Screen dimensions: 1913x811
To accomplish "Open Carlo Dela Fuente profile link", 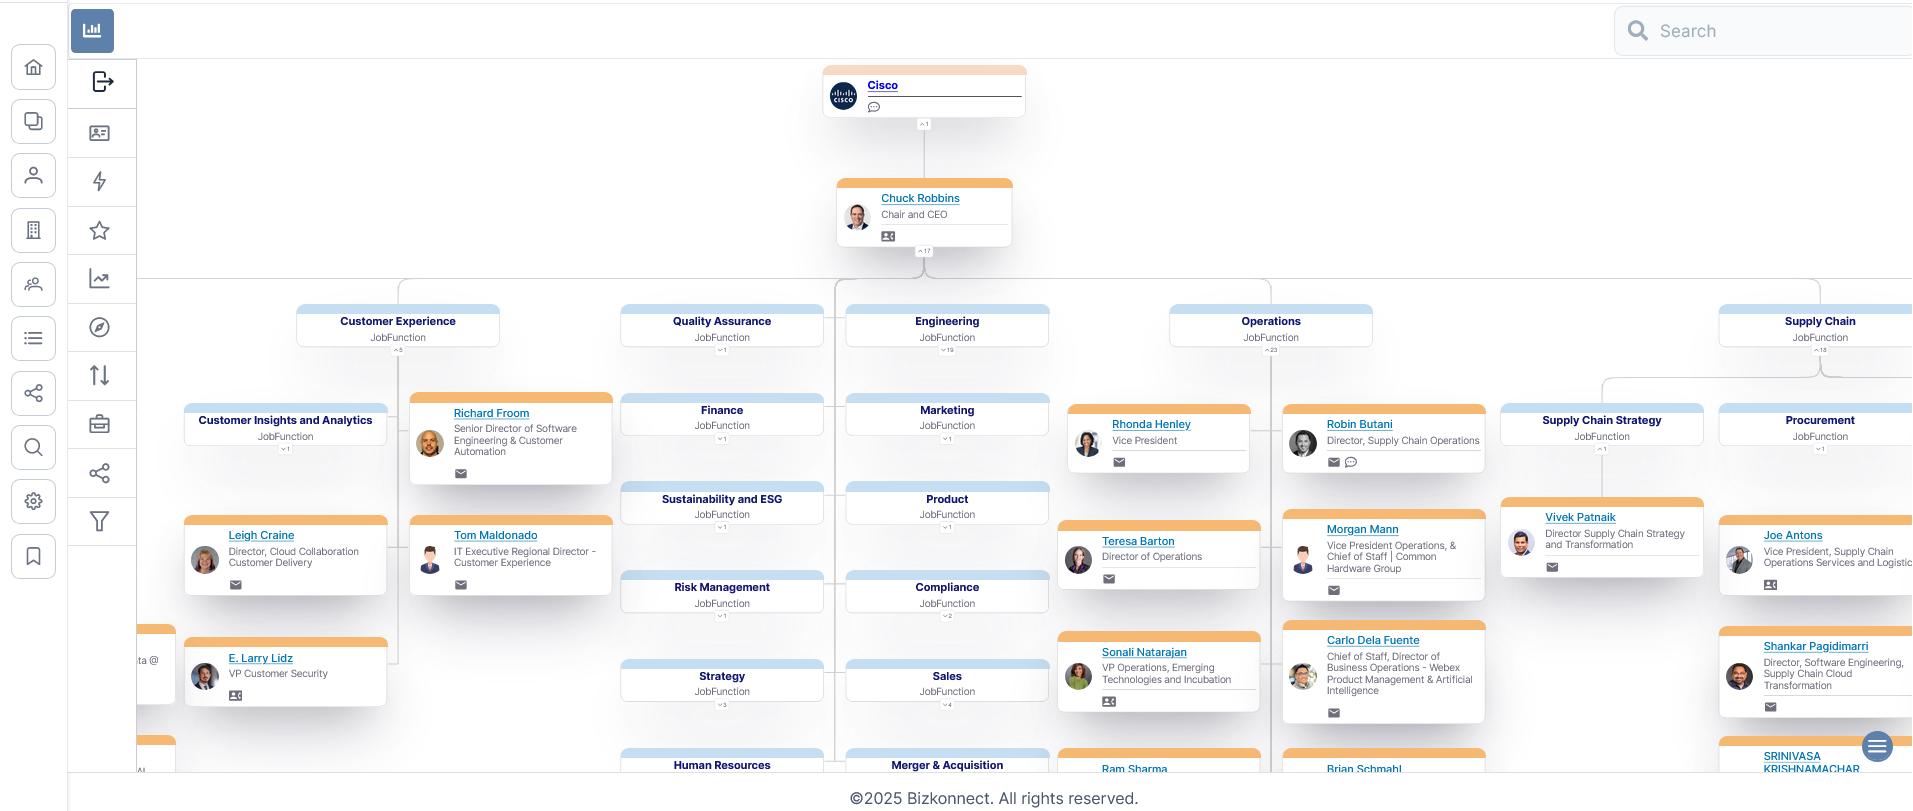I will click(1373, 641).
